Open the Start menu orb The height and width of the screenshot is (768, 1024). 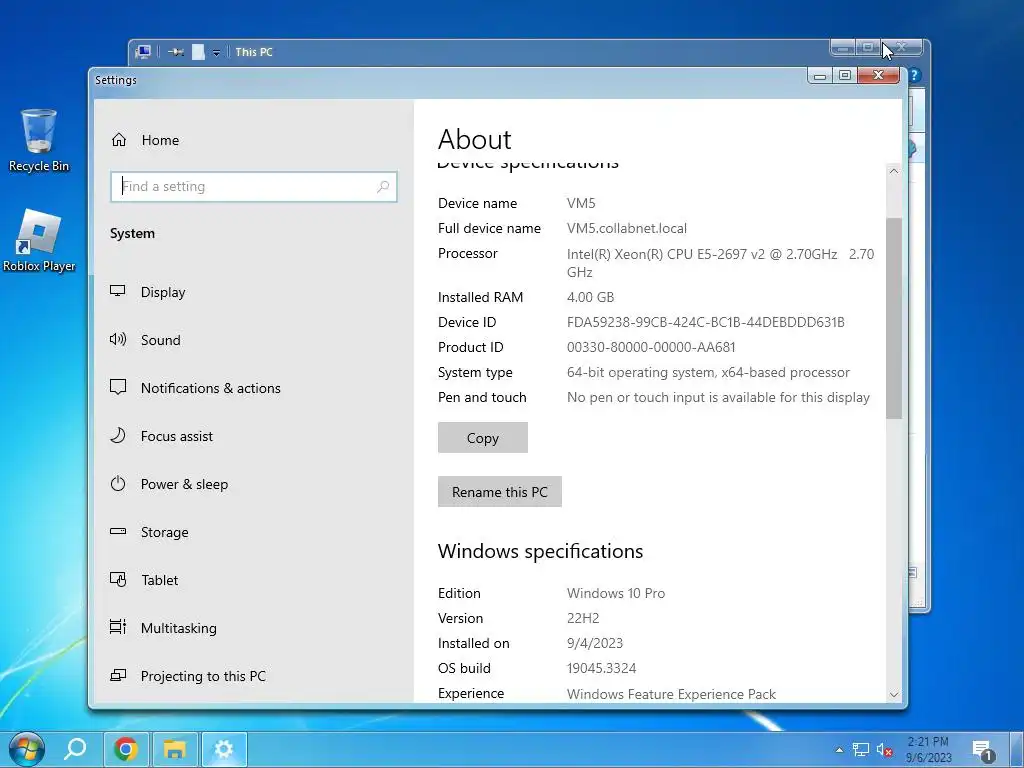[x=26, y=749]
